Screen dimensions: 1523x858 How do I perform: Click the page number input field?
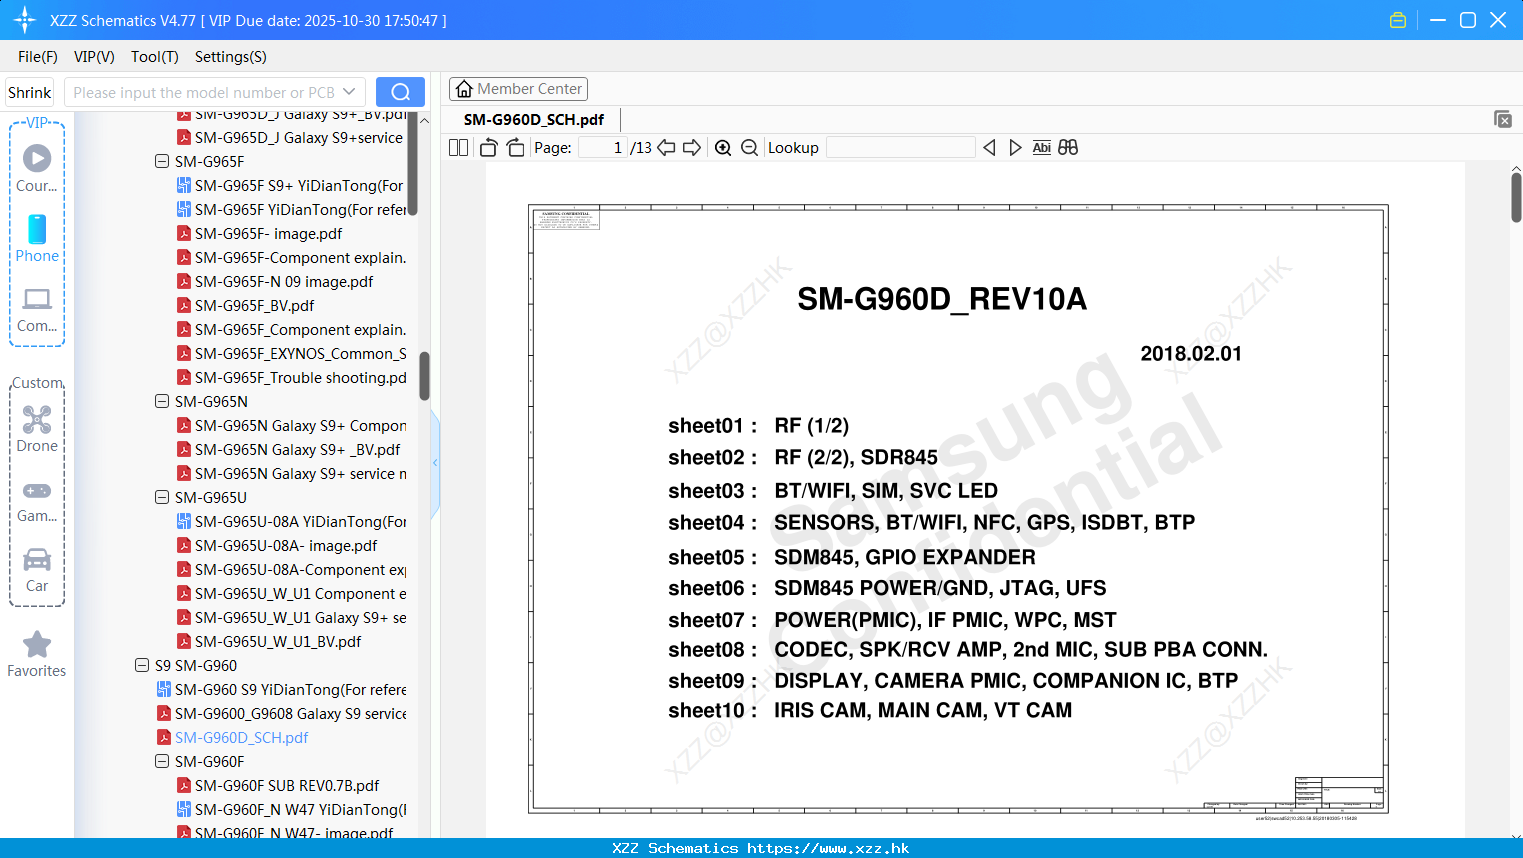(x=603, y=148)
